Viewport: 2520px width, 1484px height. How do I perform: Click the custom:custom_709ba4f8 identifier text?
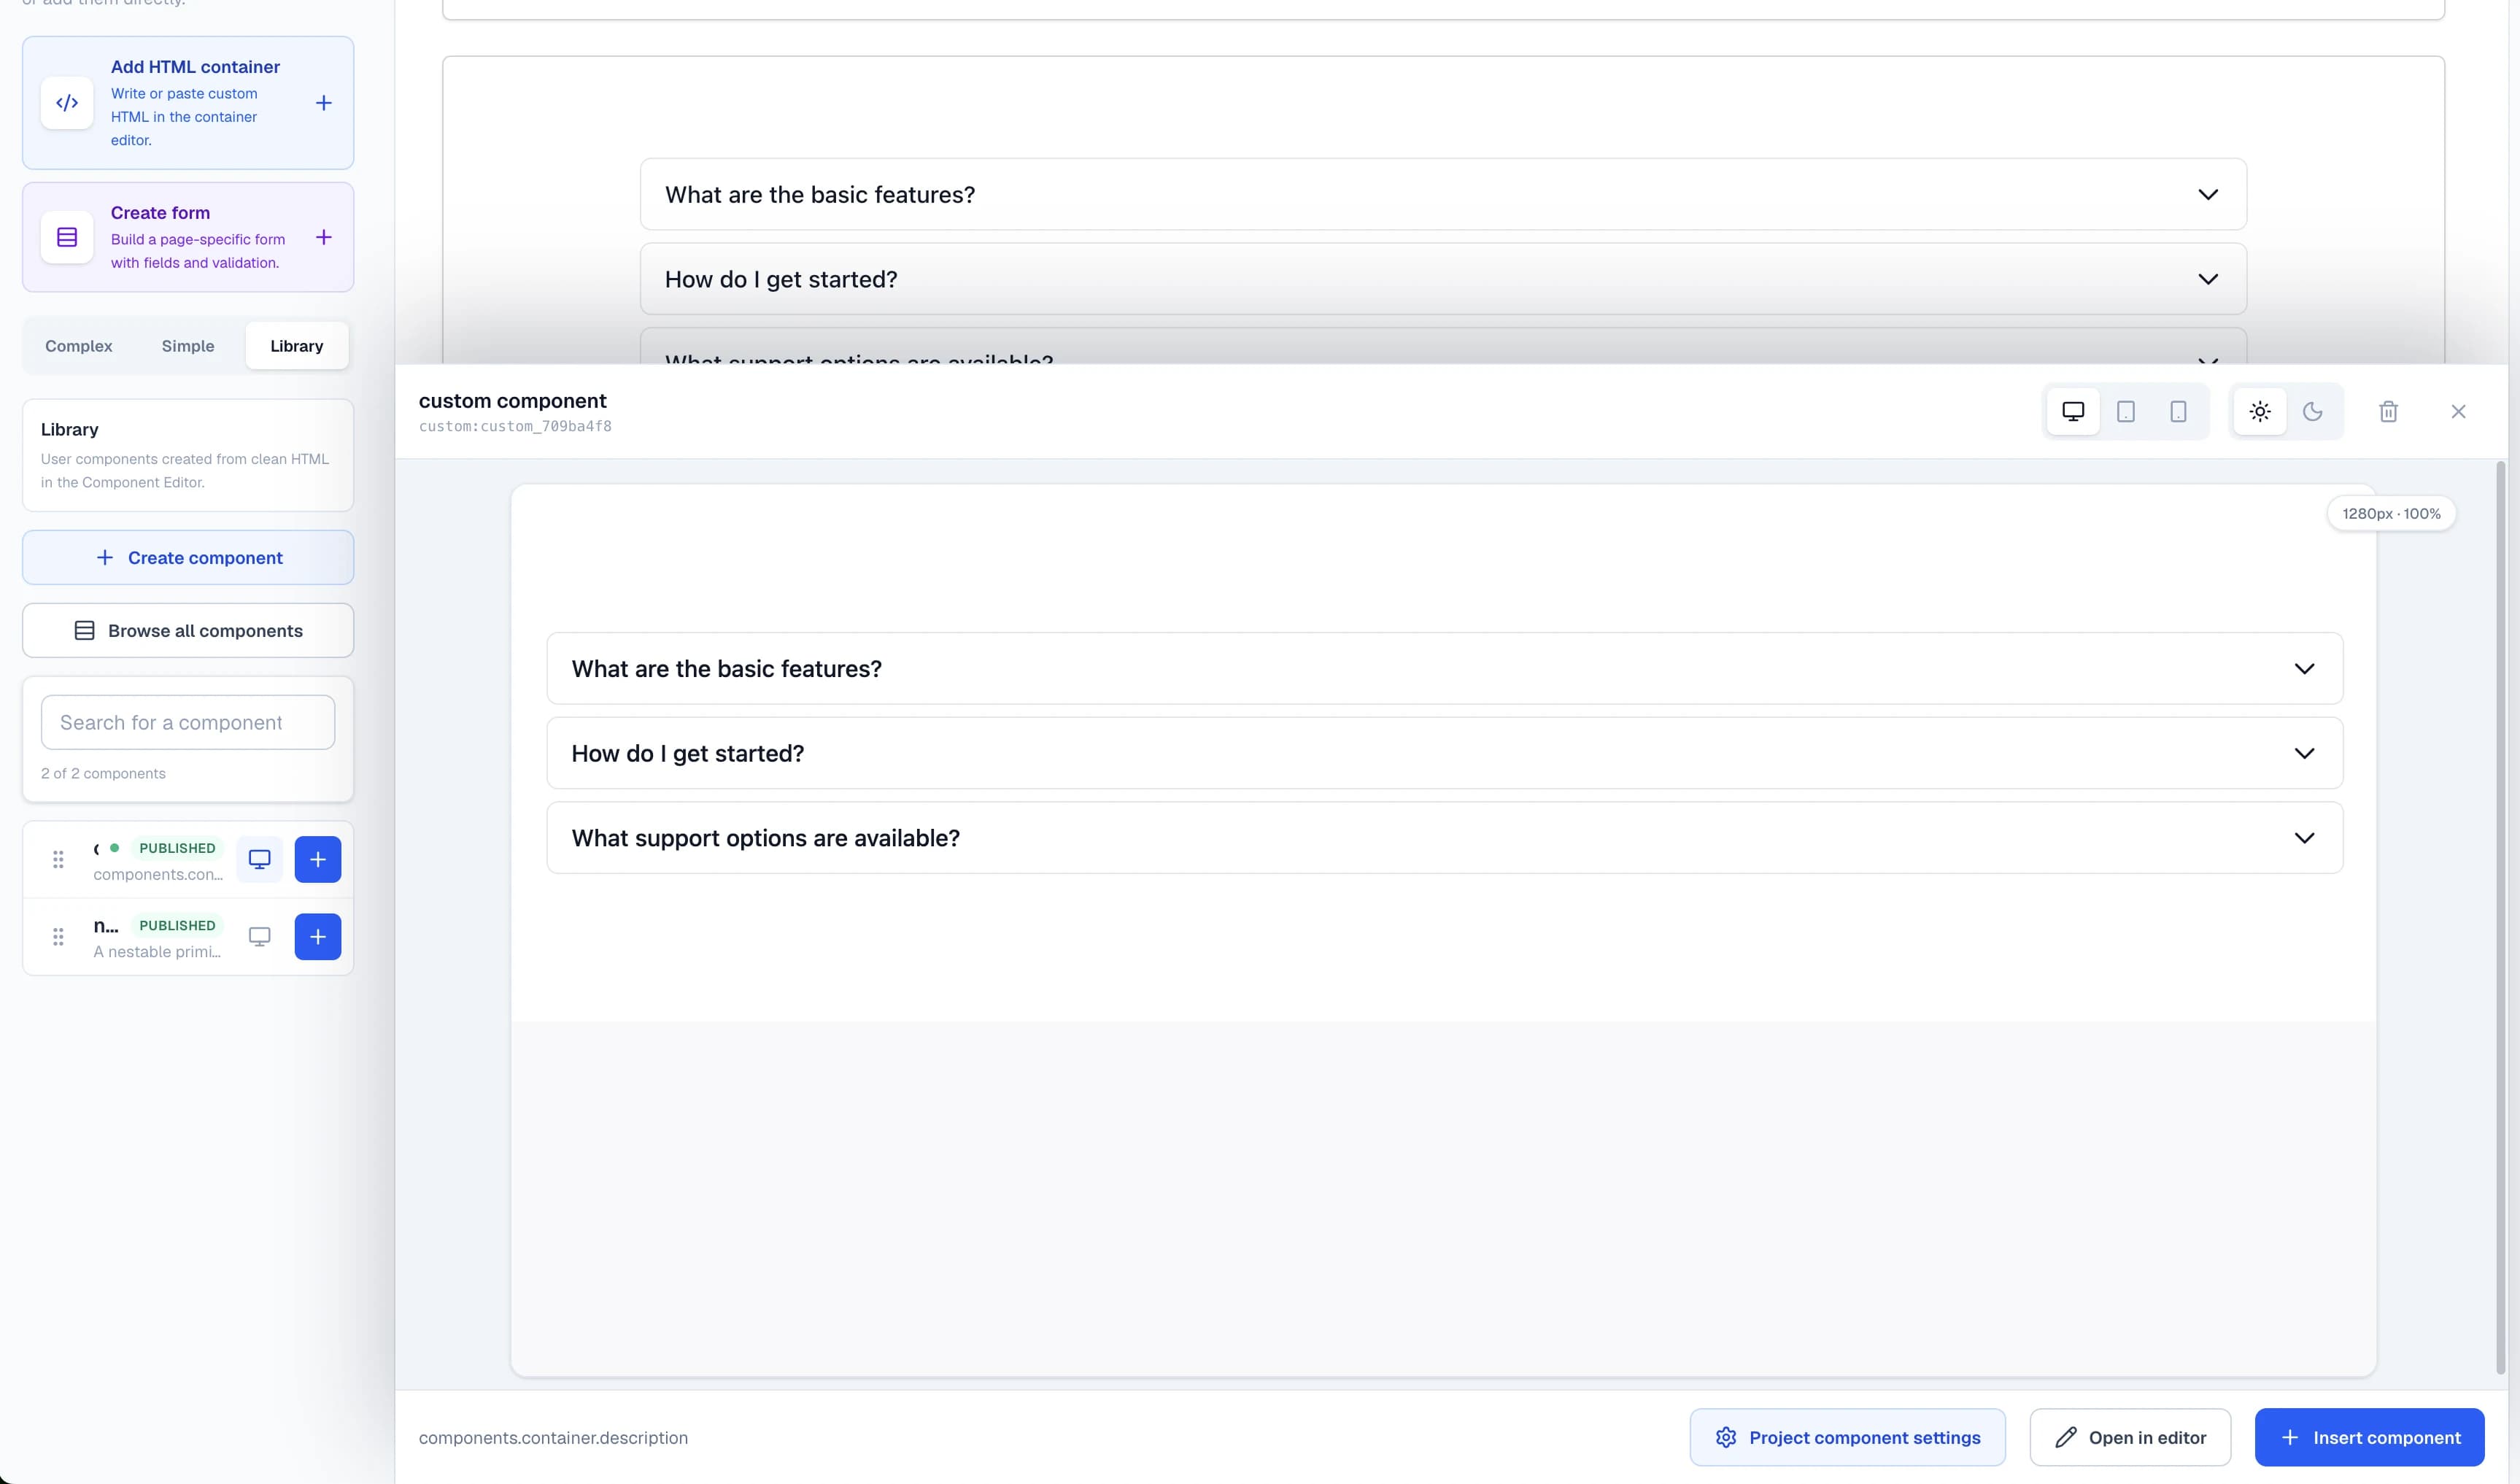[x=515, y=426]
